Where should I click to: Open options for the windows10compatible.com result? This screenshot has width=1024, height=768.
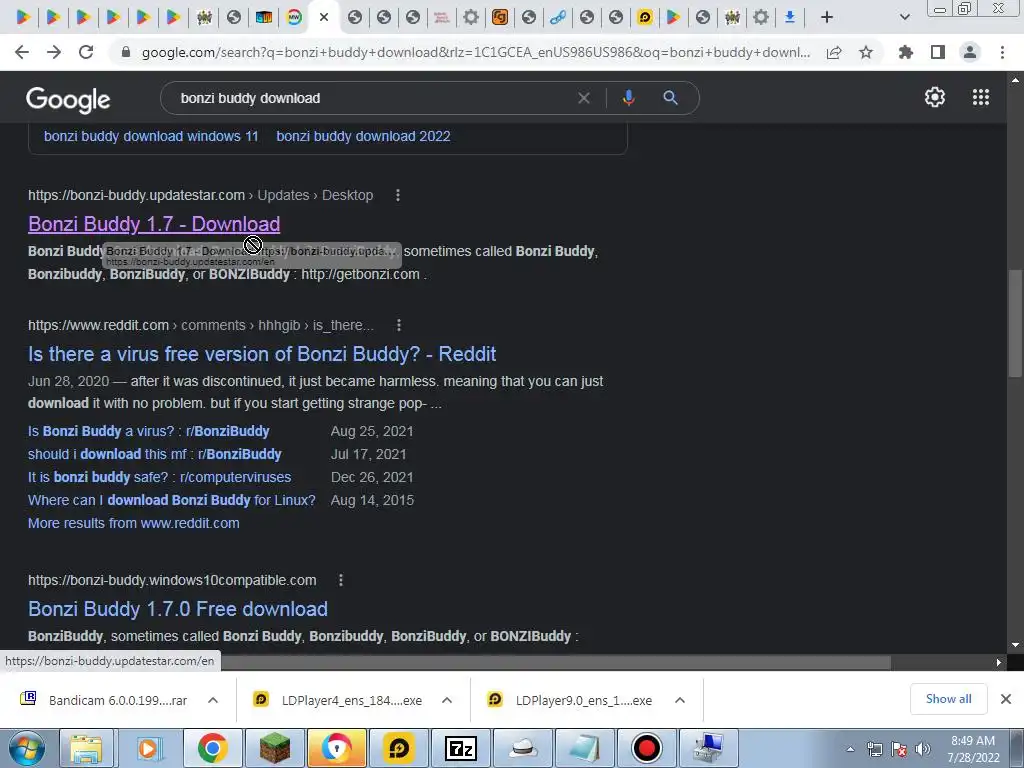pyautogui.click(x=341, y=580)
